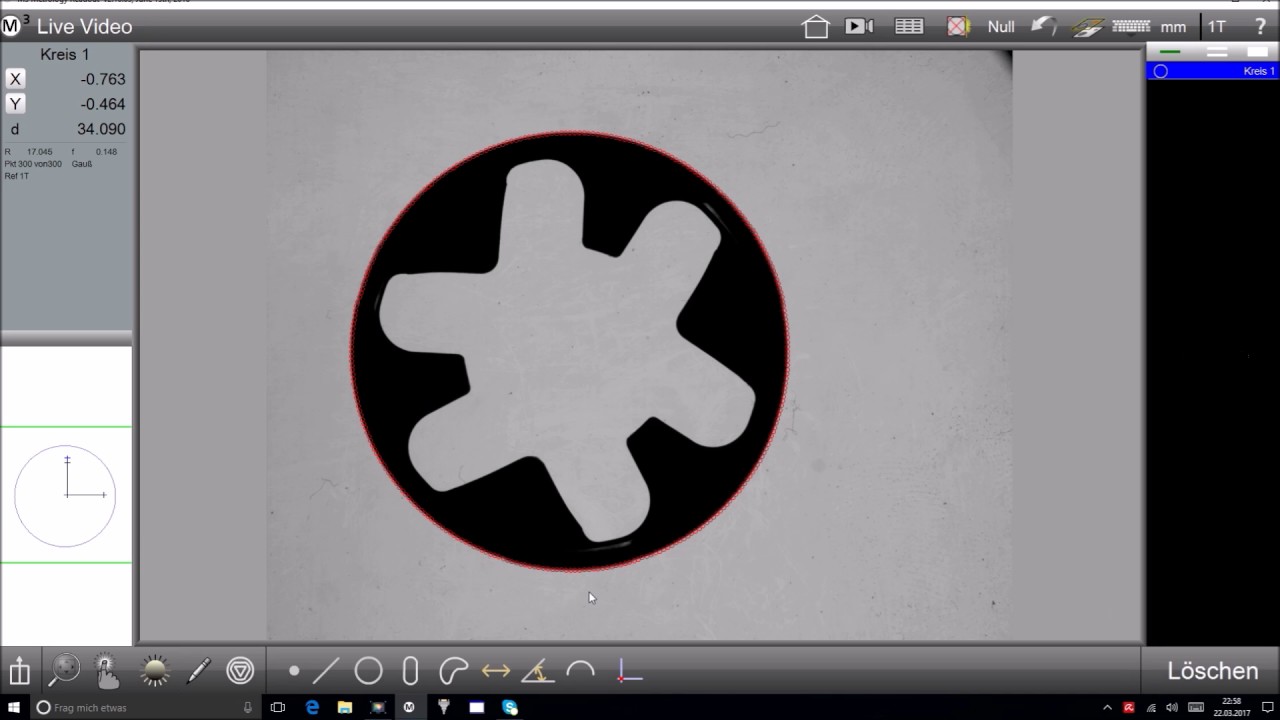This screenshot has height=720, width=1280.
Task: Click the live video camera icon
Action: [x=859, y=27]
